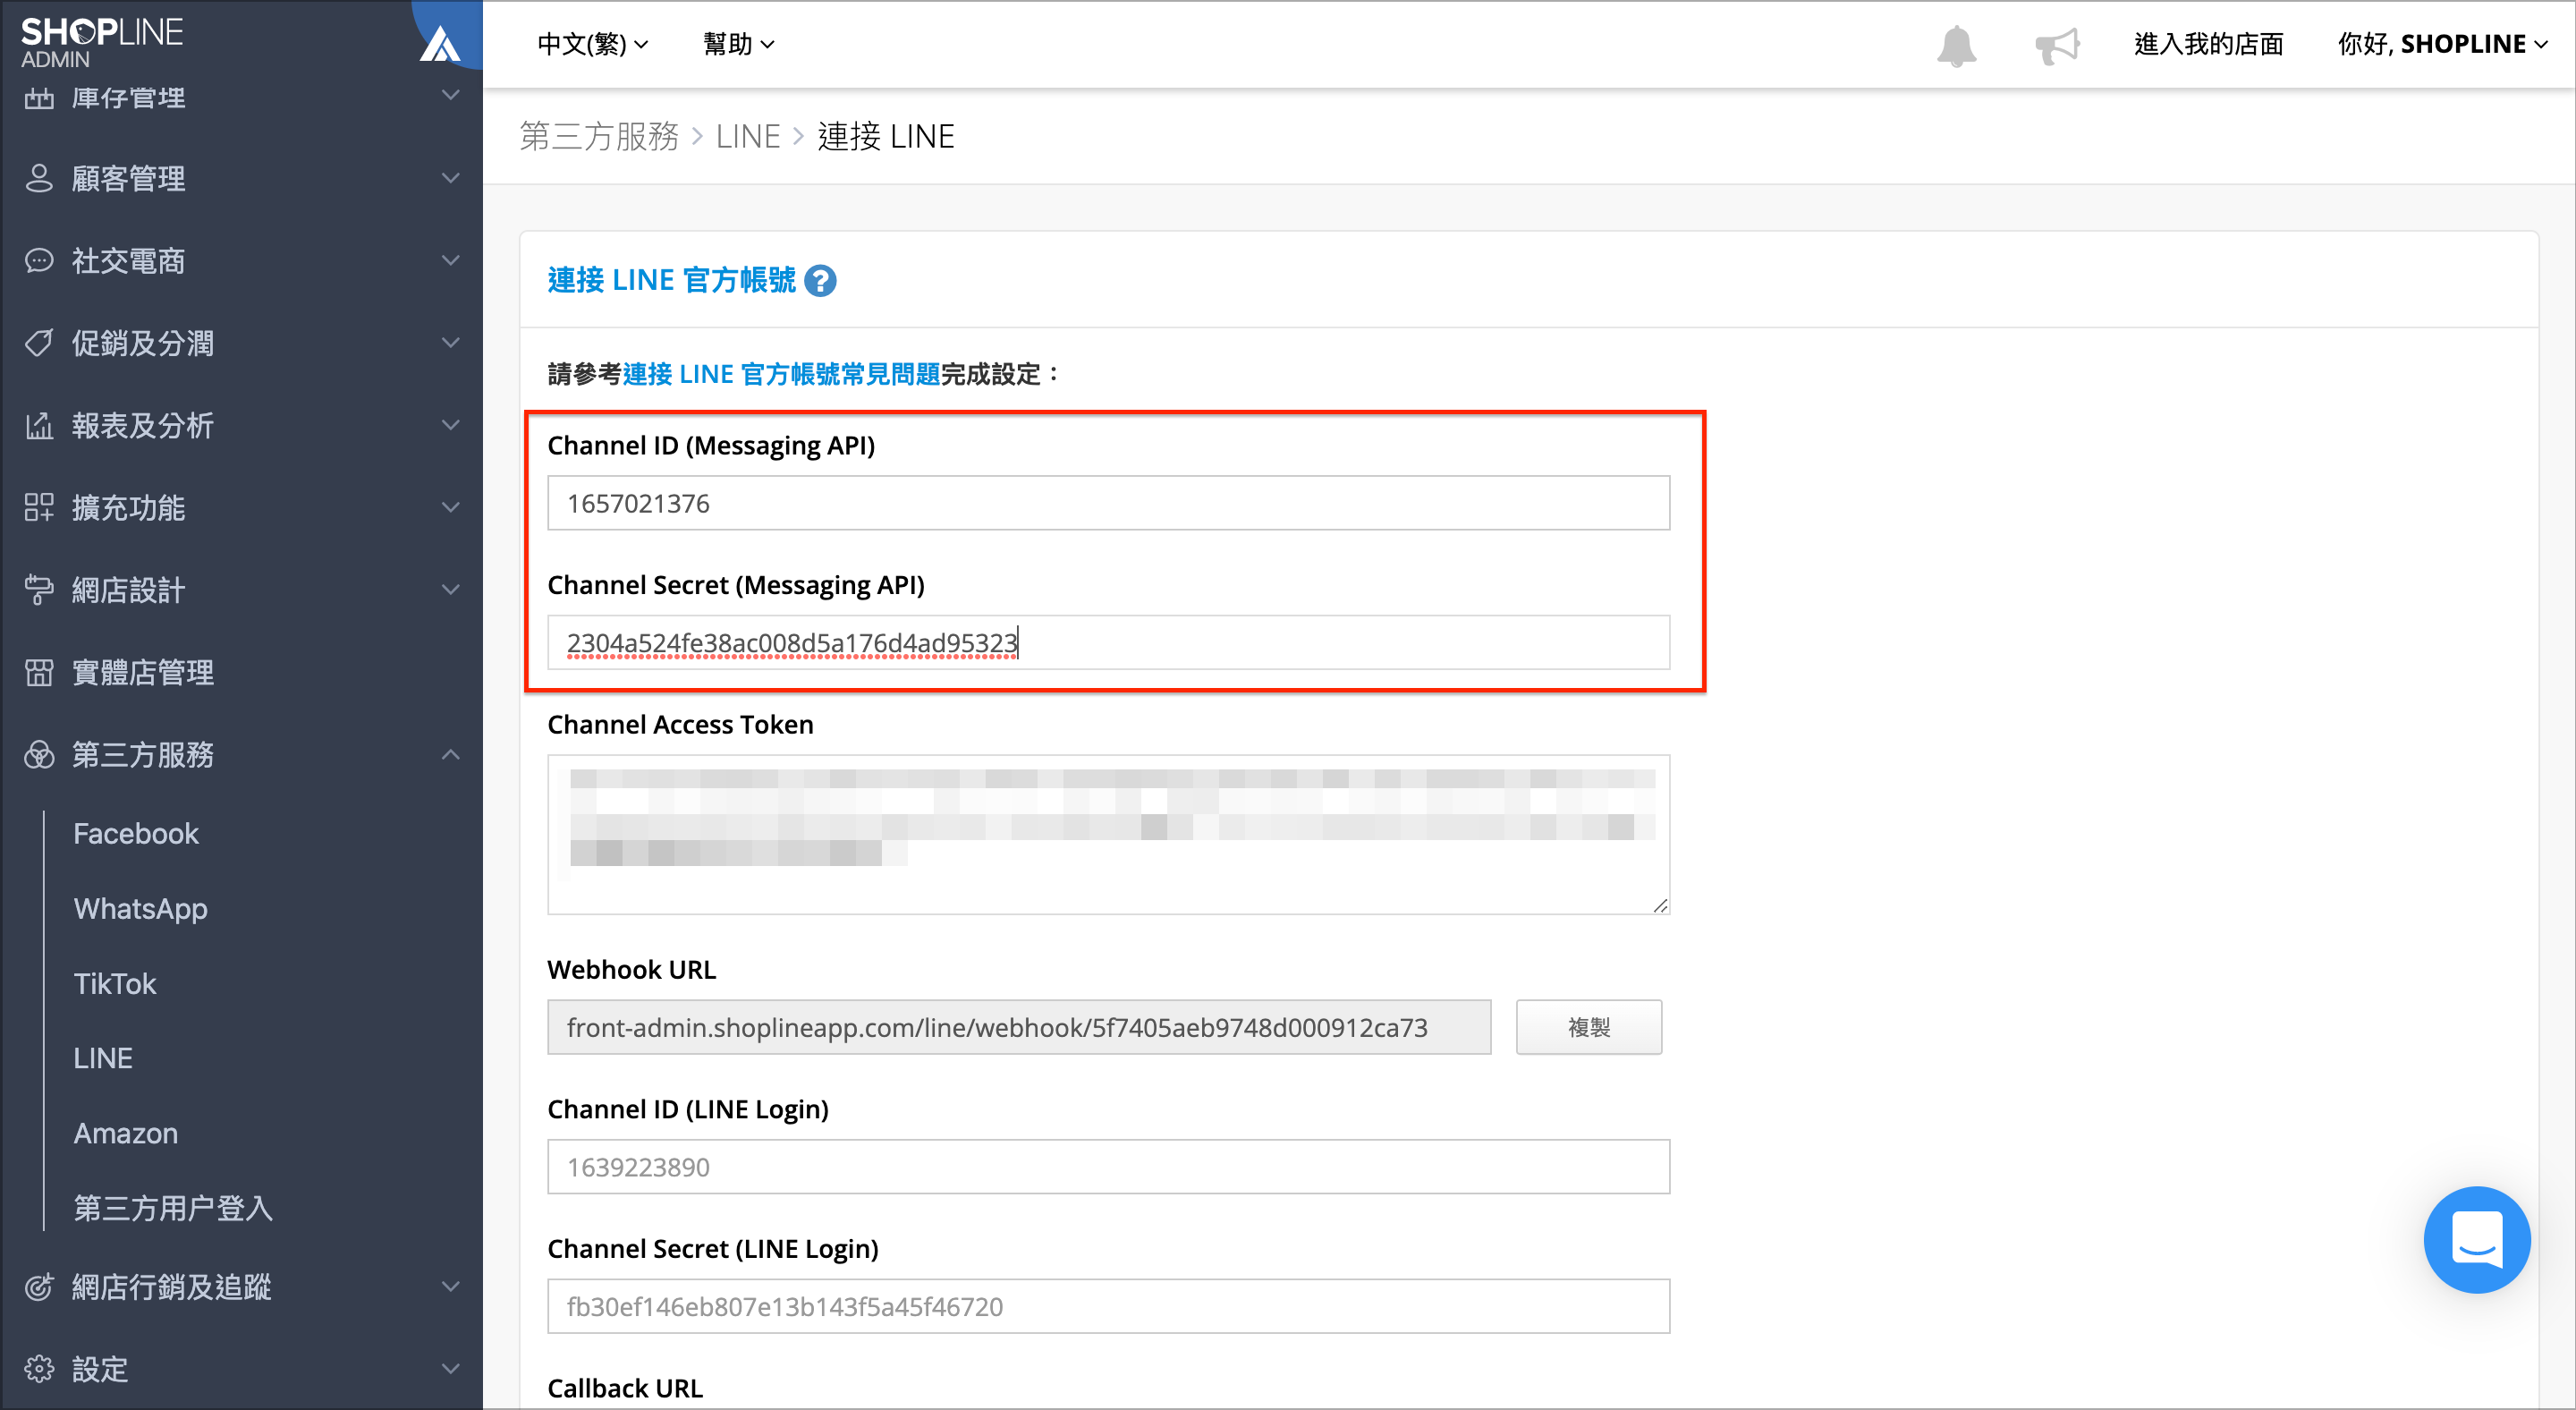Click the Channel Secret (Messaging API) field
The height and width of the screenshot is (1410, 2576).
tap(1108, 642)
